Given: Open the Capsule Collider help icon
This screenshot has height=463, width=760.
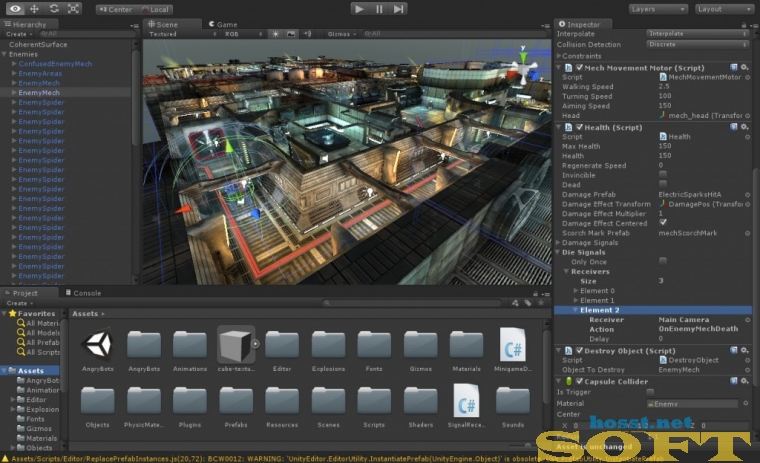Looking at the screenshot, I should 734,381.
